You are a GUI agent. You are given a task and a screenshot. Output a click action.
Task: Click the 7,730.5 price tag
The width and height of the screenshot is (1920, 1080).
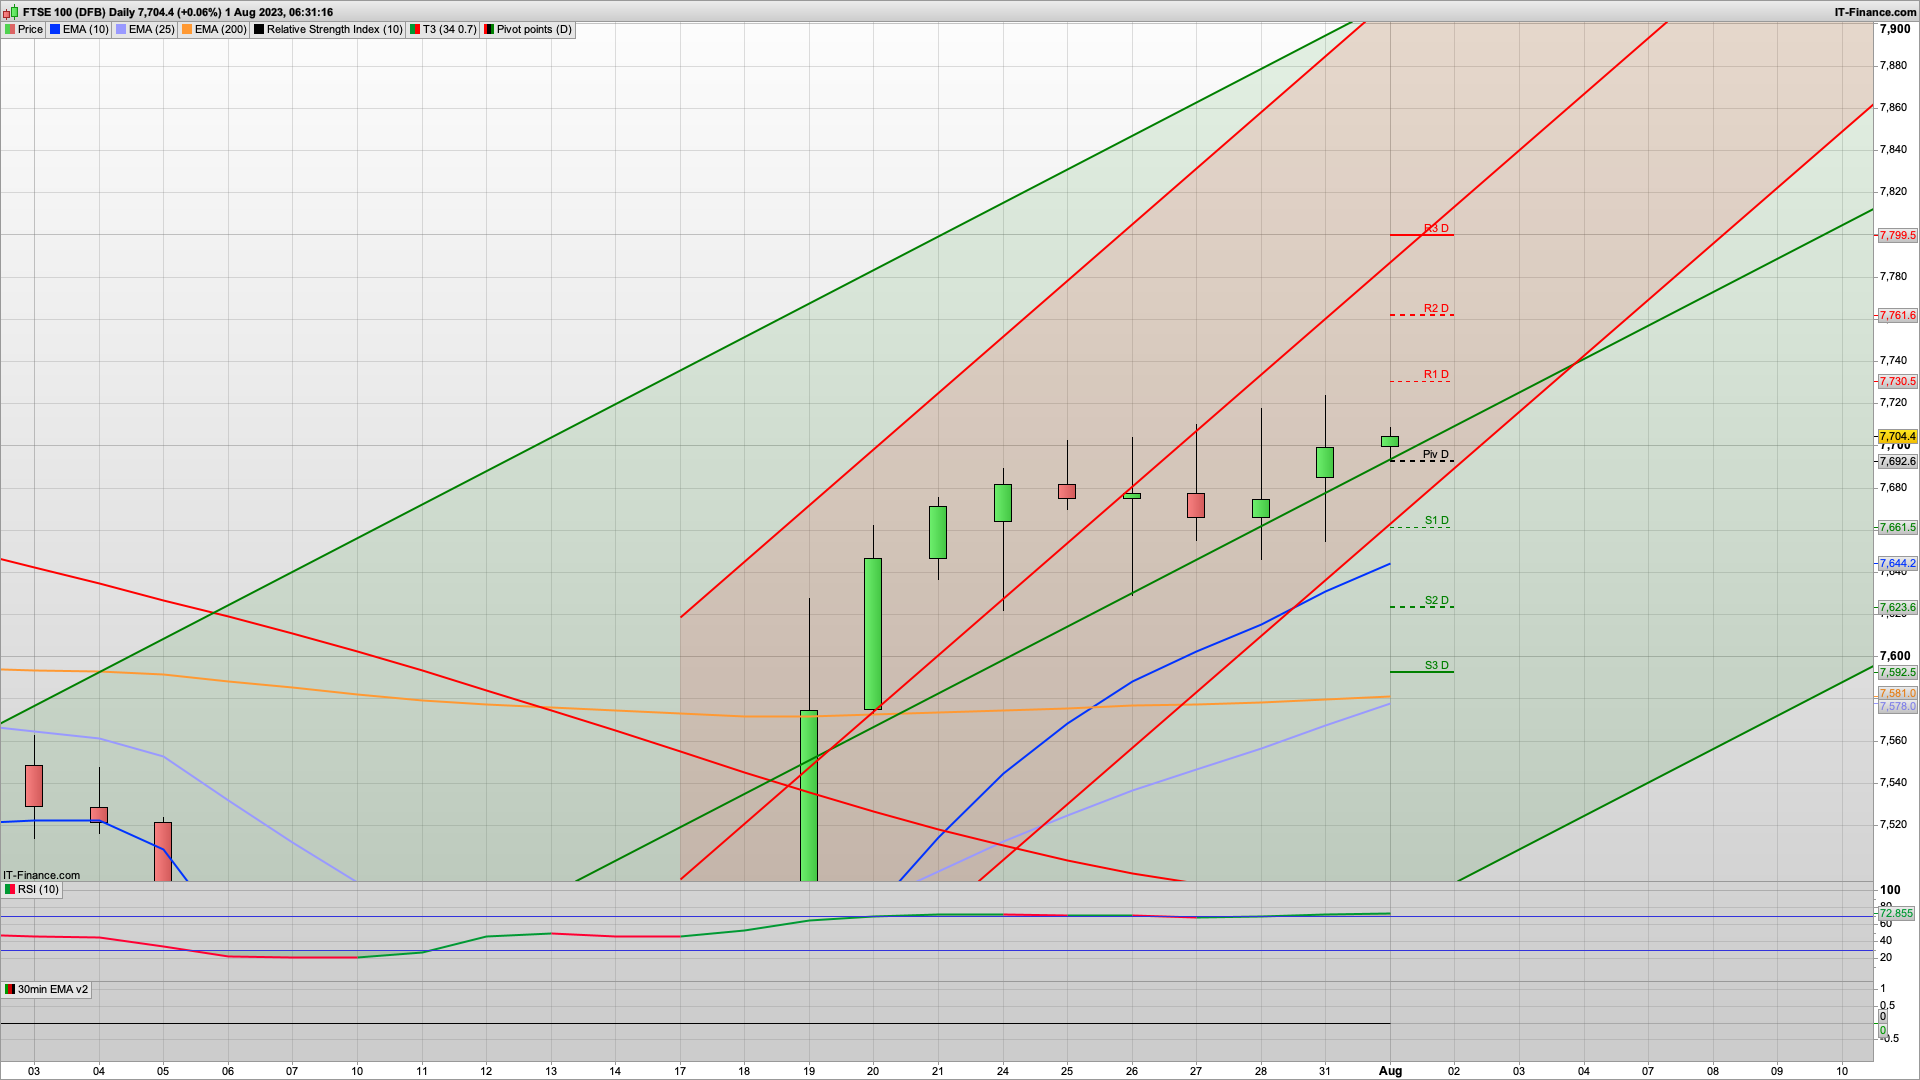click(1897, 382)
